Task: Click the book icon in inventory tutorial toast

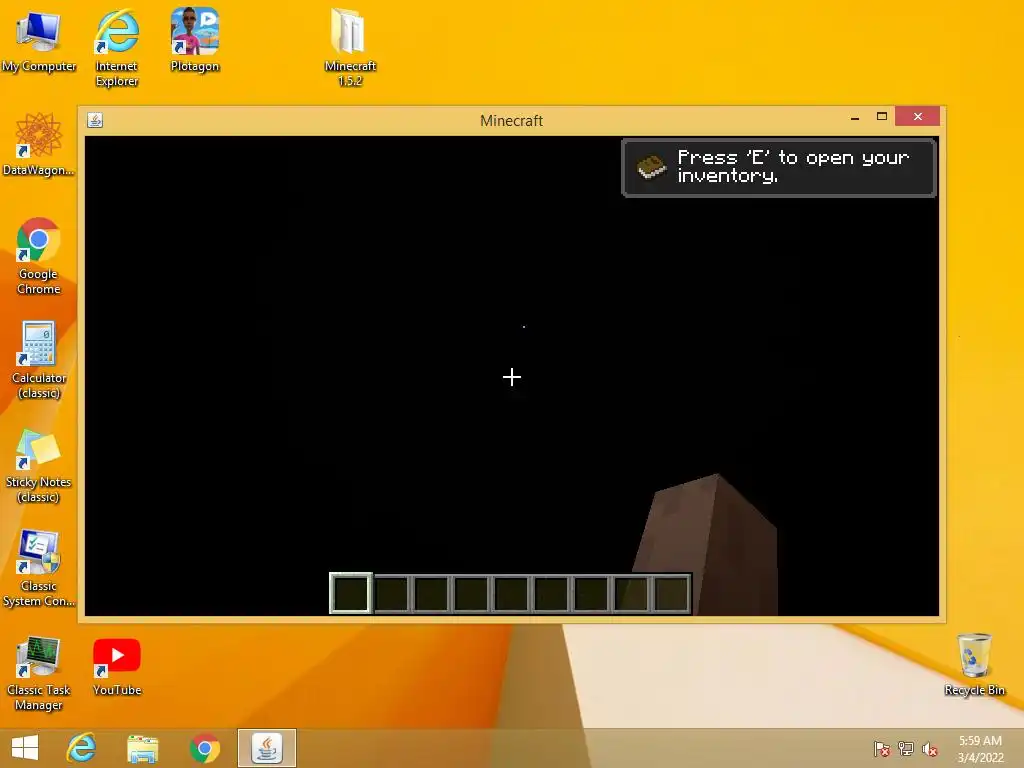Action: 651,167
